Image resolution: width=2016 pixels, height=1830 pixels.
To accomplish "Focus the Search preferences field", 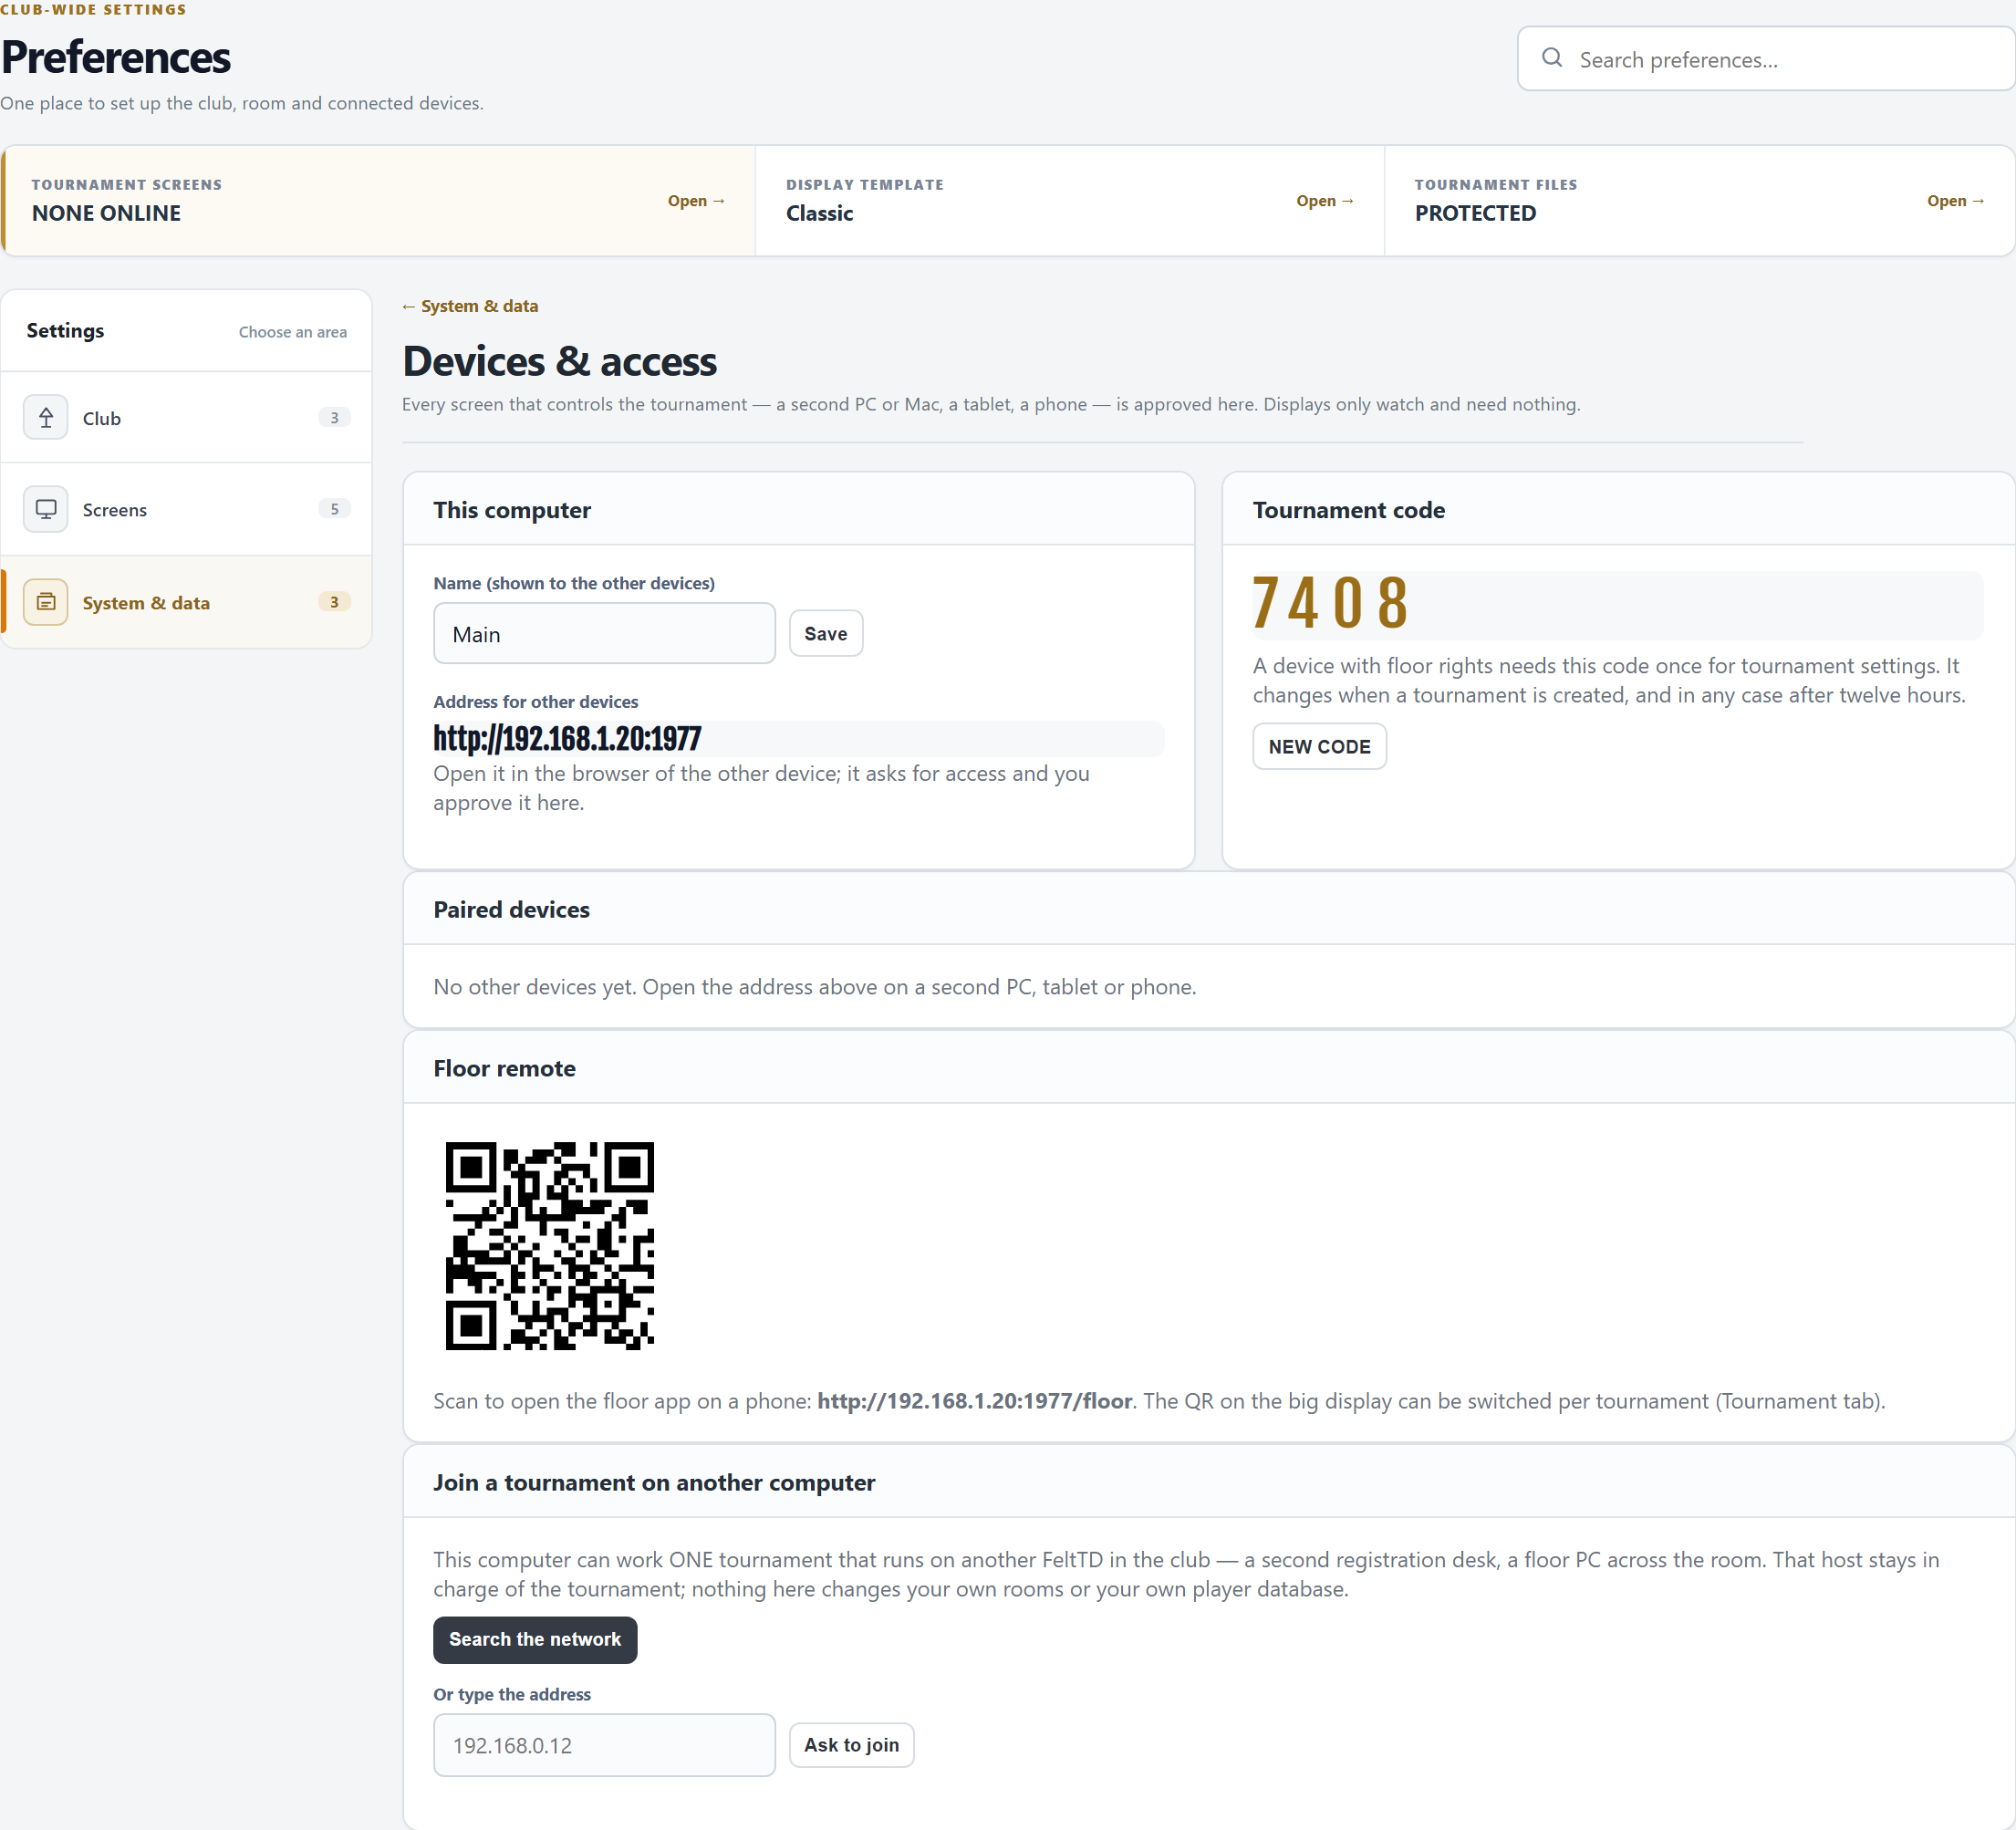I will click(x=1767, y=59).
